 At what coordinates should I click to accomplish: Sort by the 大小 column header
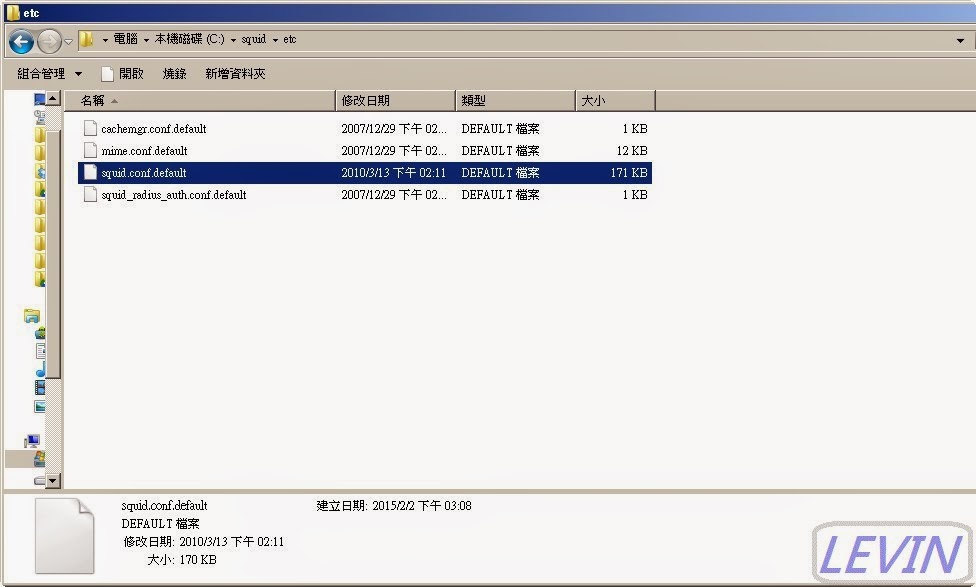click(x=615, y=100)
